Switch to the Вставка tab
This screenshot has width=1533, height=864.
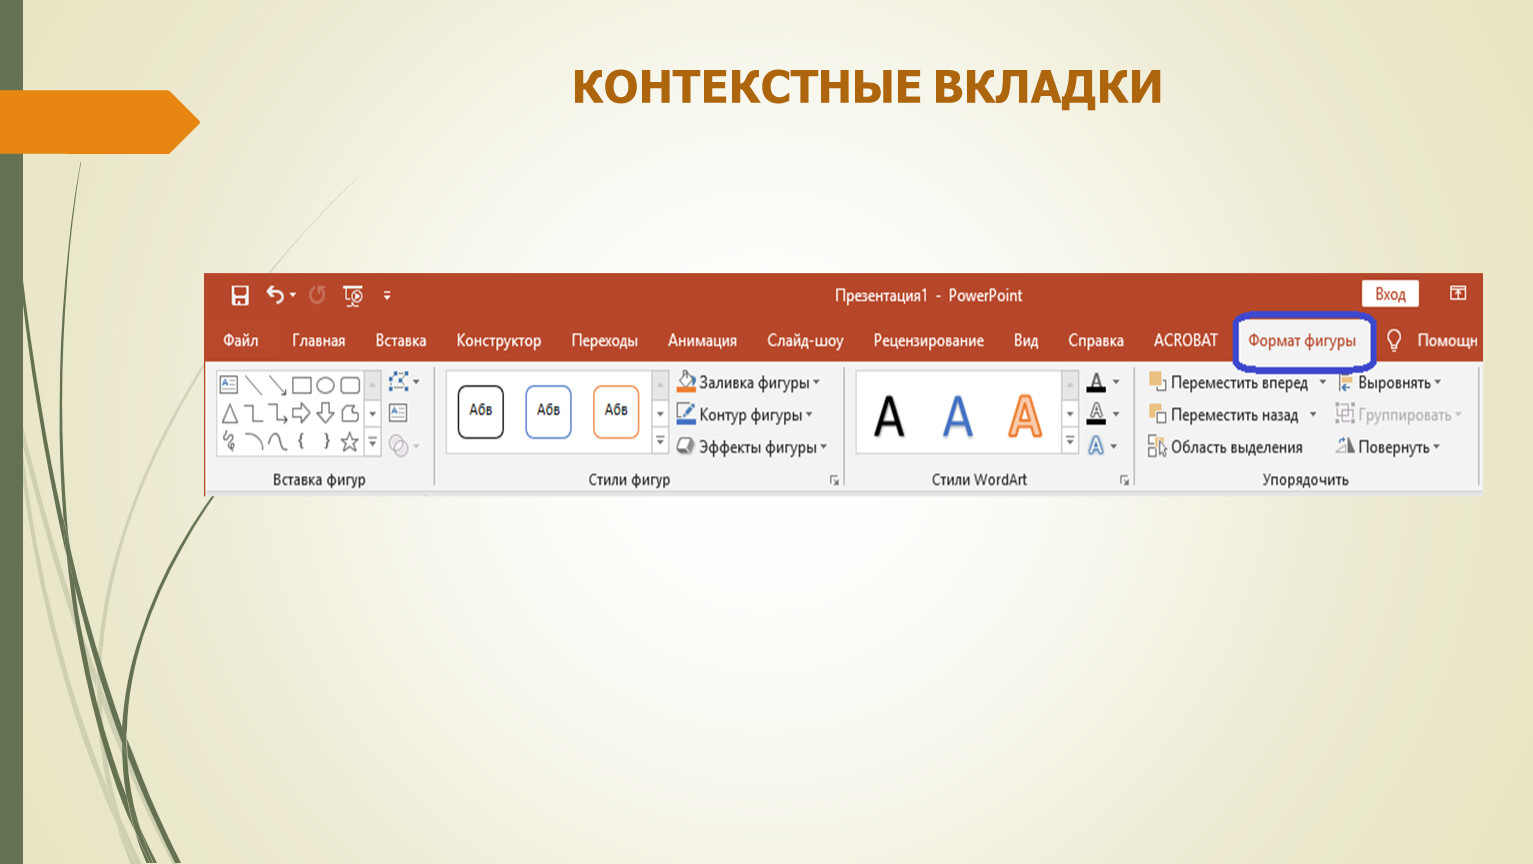[x=401, y=340]
